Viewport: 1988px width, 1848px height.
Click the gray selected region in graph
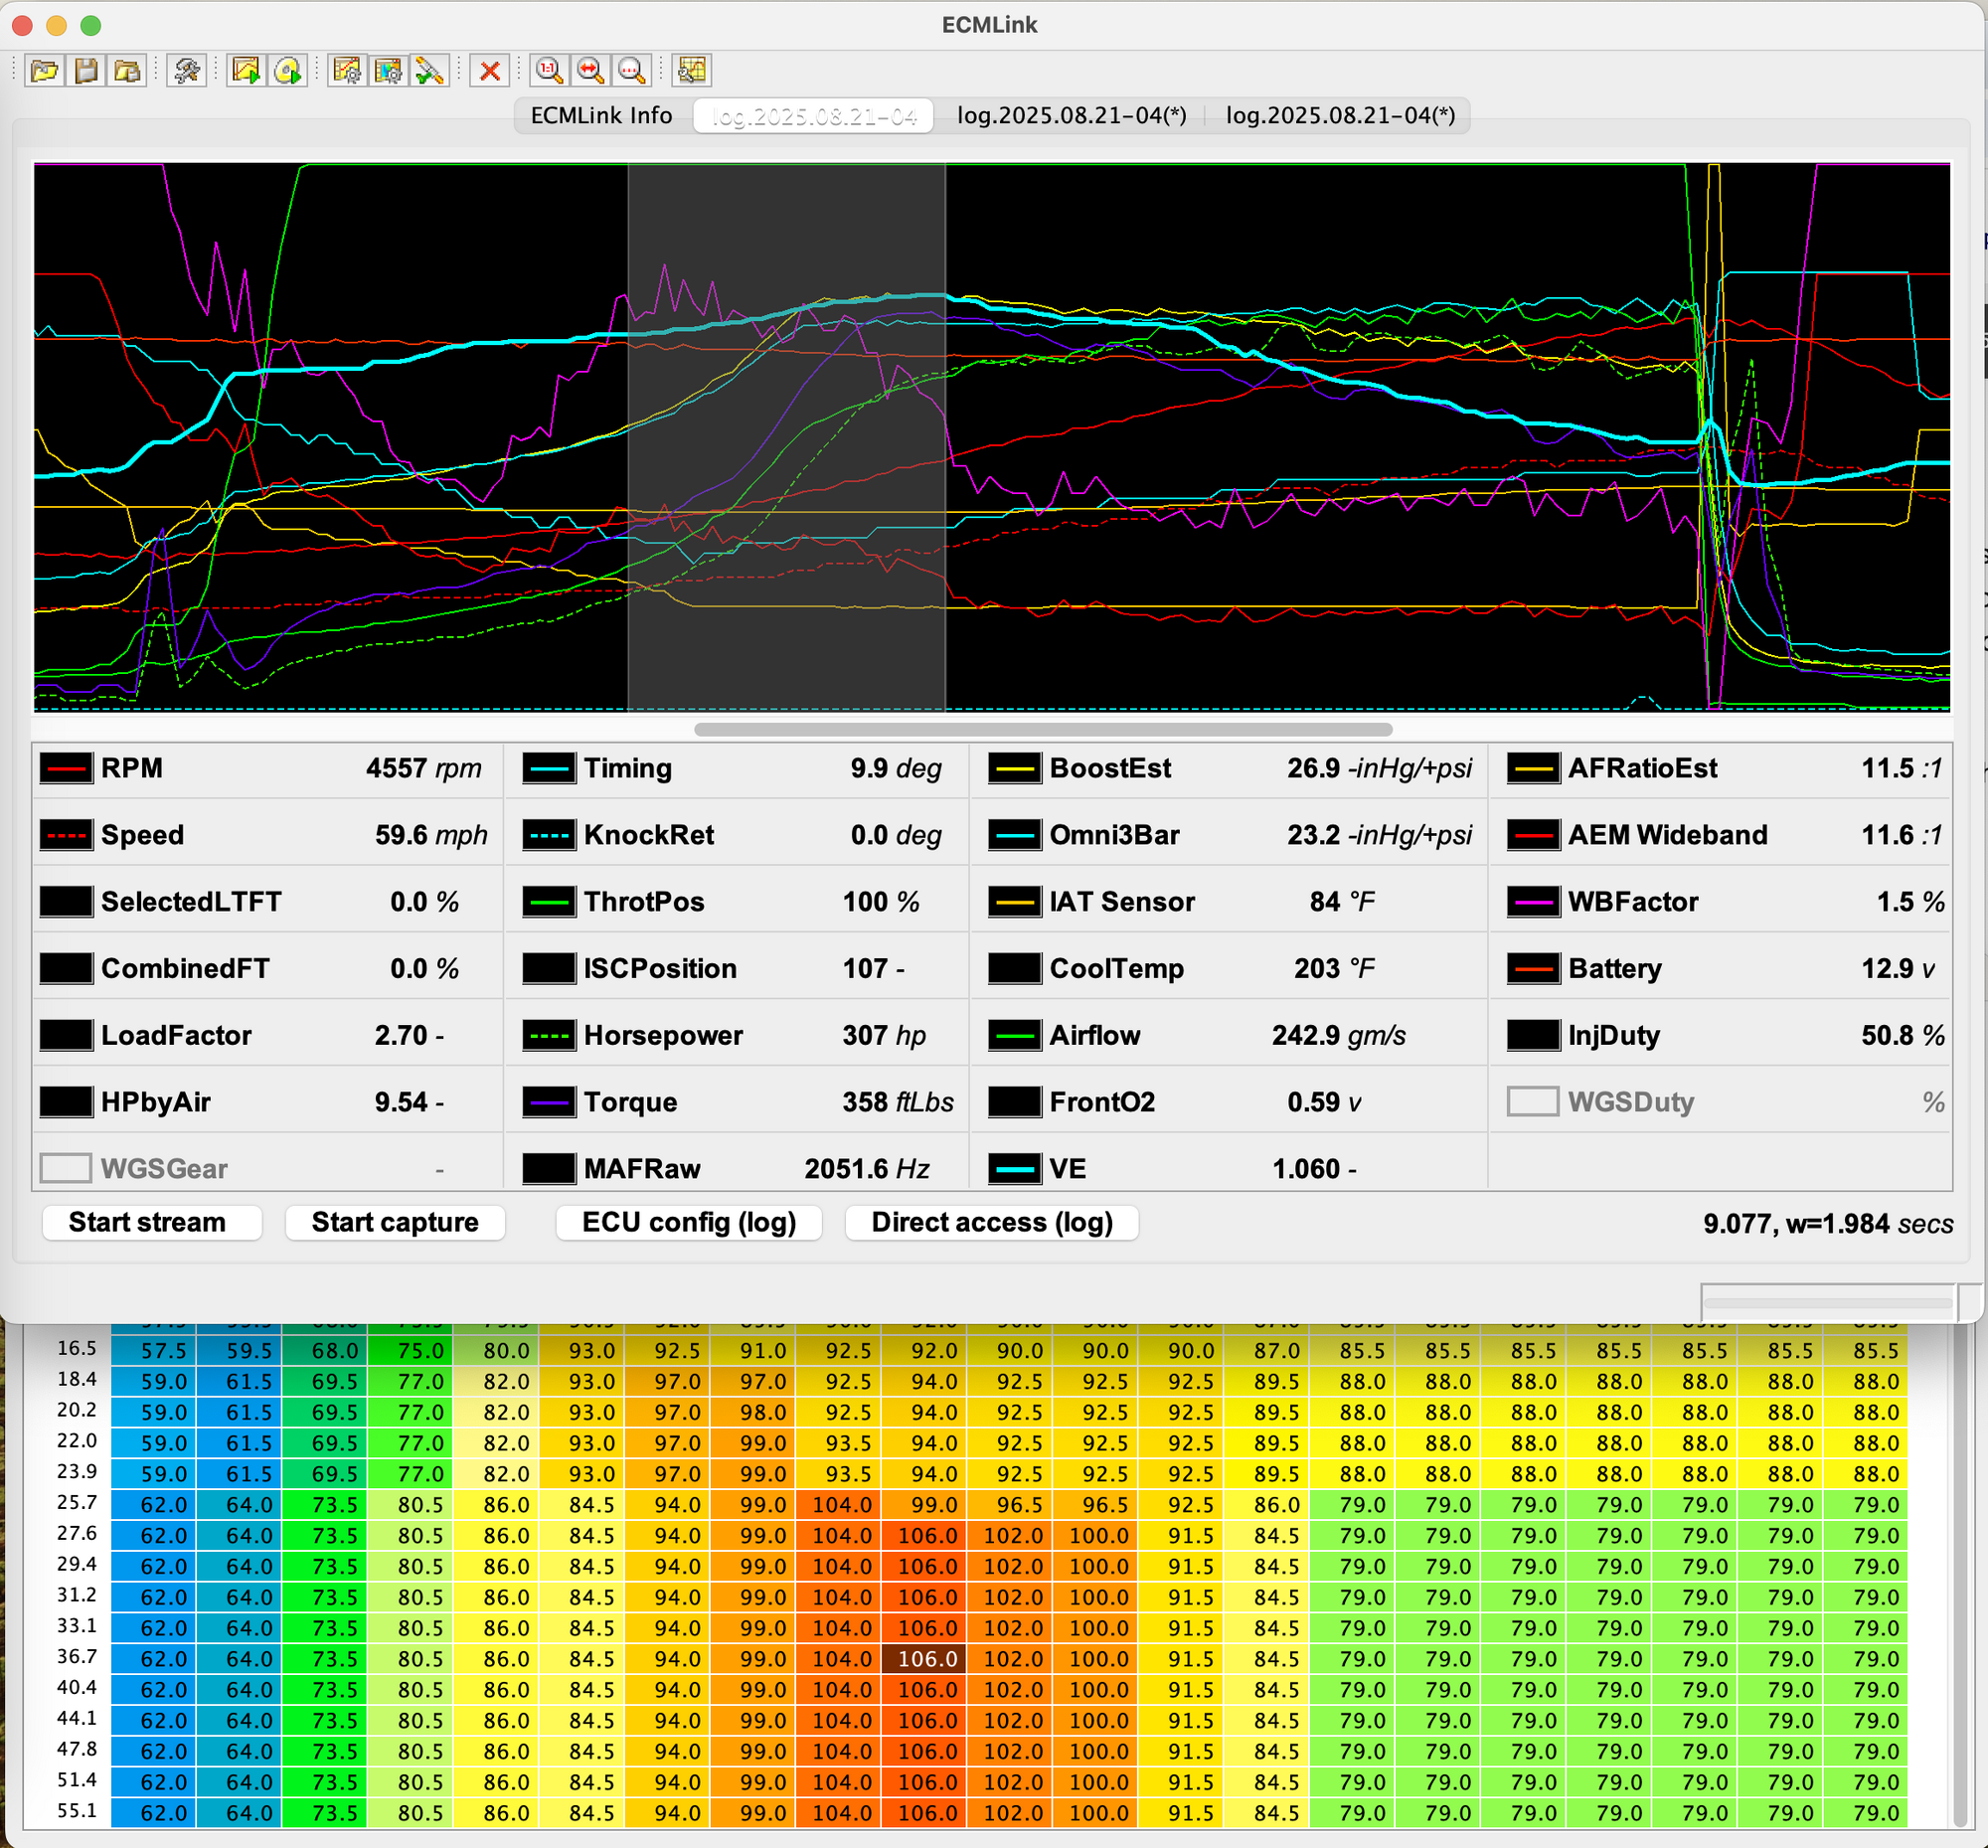[786, 437]
